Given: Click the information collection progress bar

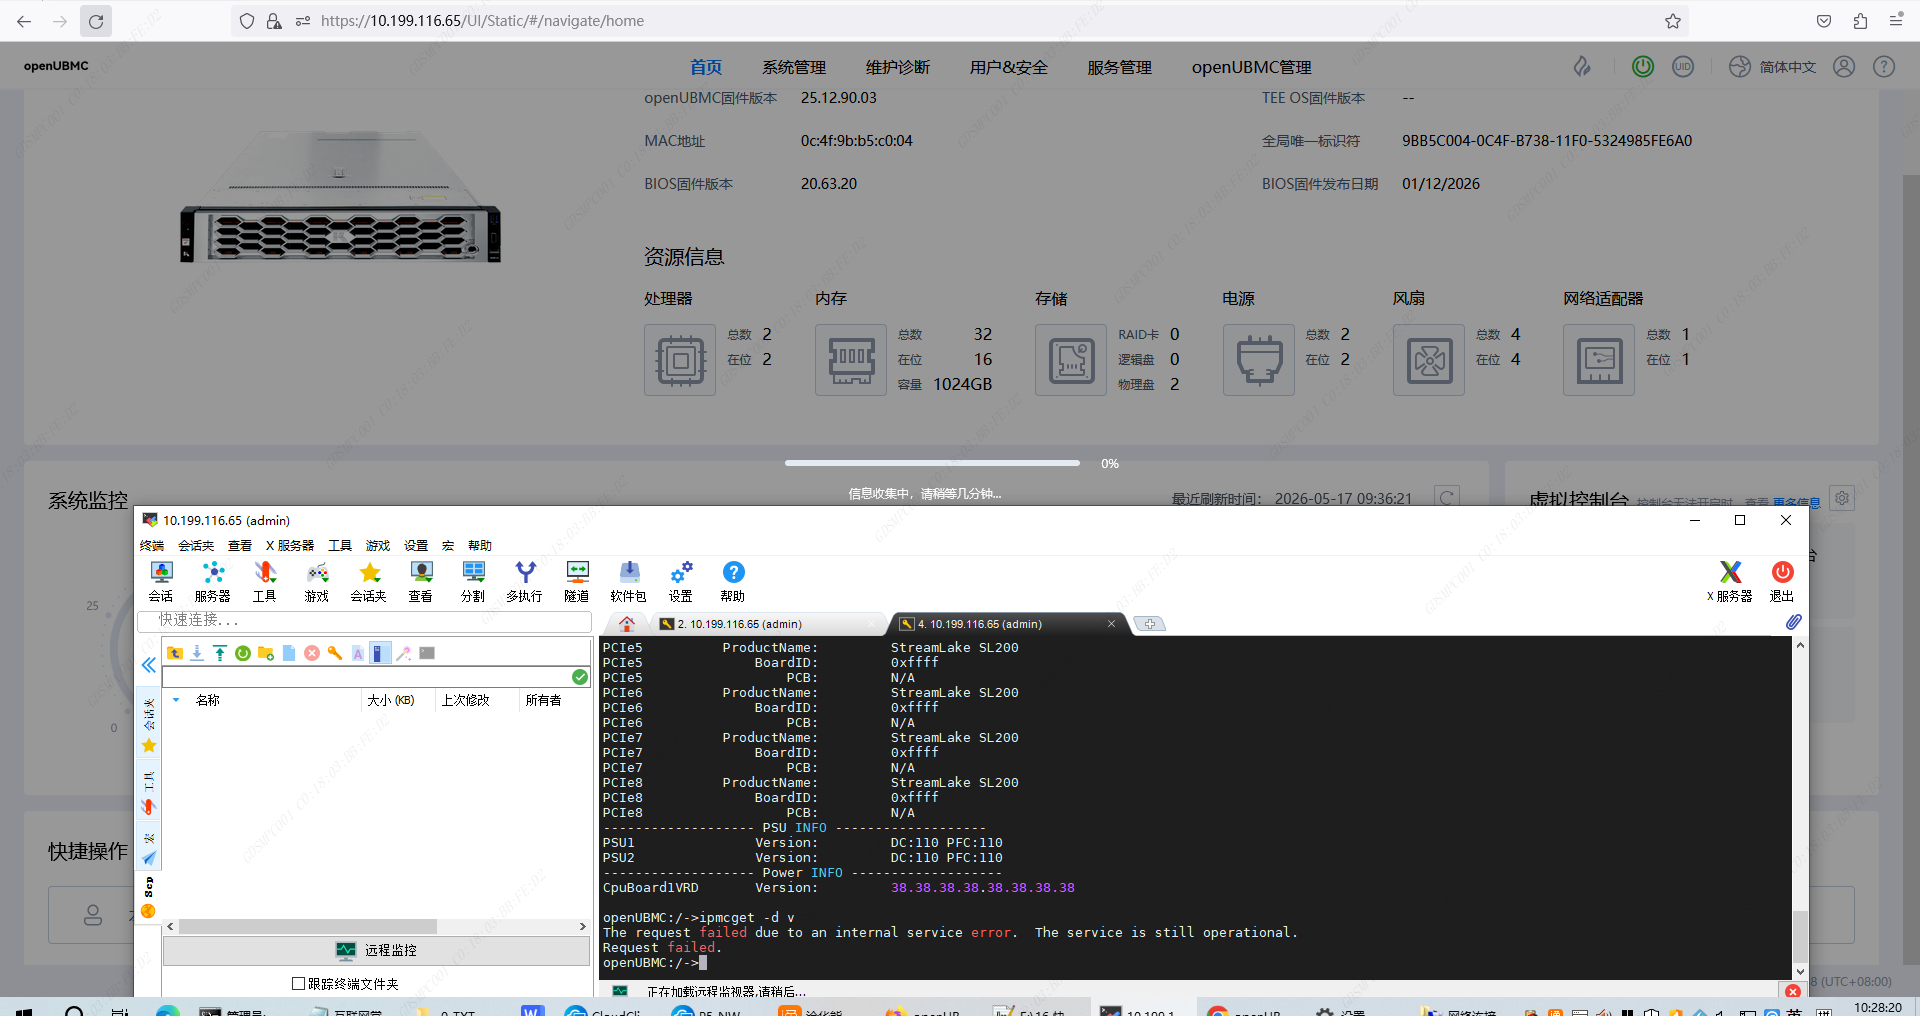Looking at the screenshot, I should (932, 463).
